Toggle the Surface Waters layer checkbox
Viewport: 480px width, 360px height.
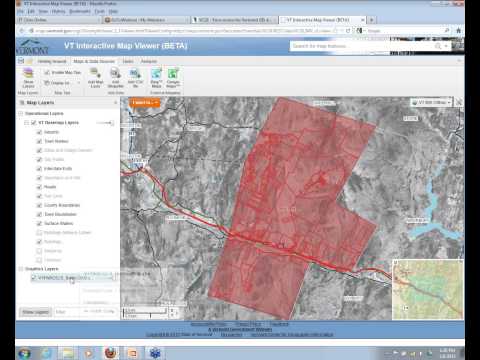coord(39,223)
